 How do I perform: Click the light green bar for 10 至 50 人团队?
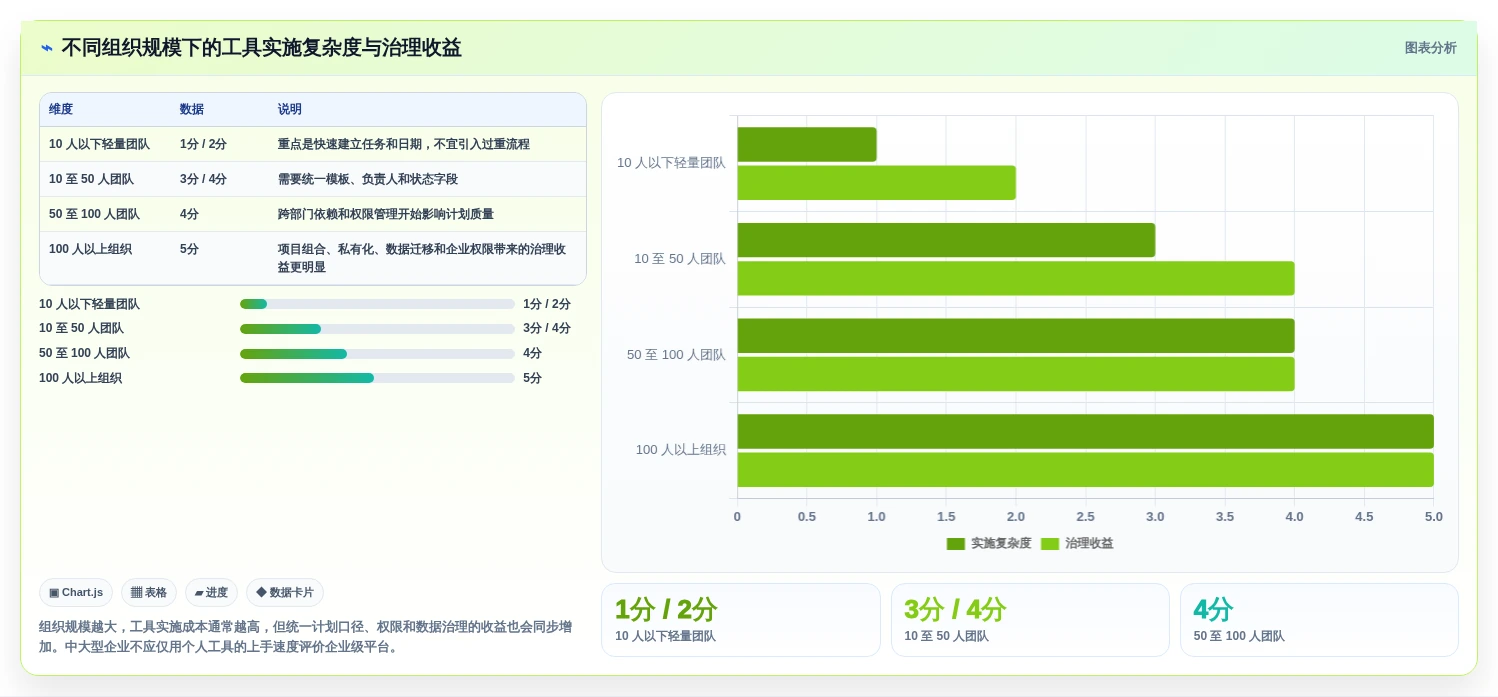1016,279
